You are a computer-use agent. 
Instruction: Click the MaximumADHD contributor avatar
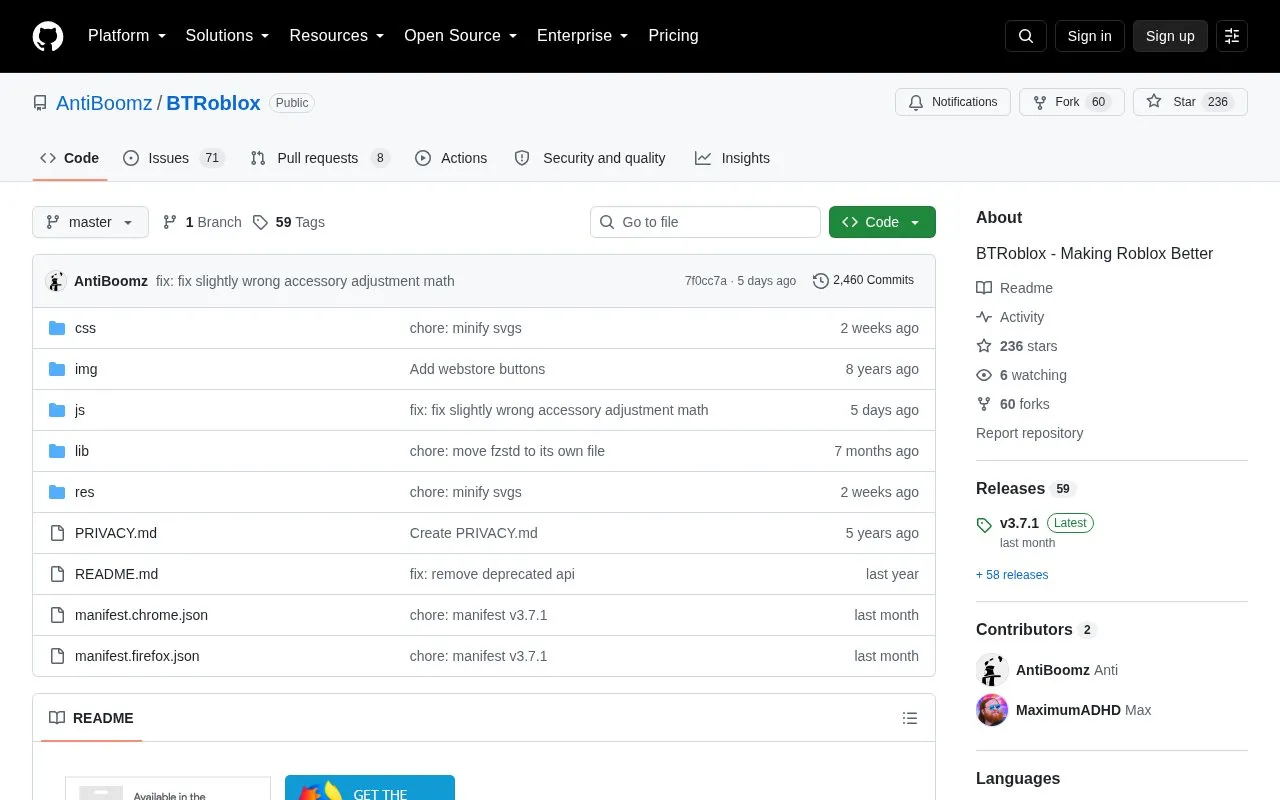pyautogui.click(x=992, y=710)
